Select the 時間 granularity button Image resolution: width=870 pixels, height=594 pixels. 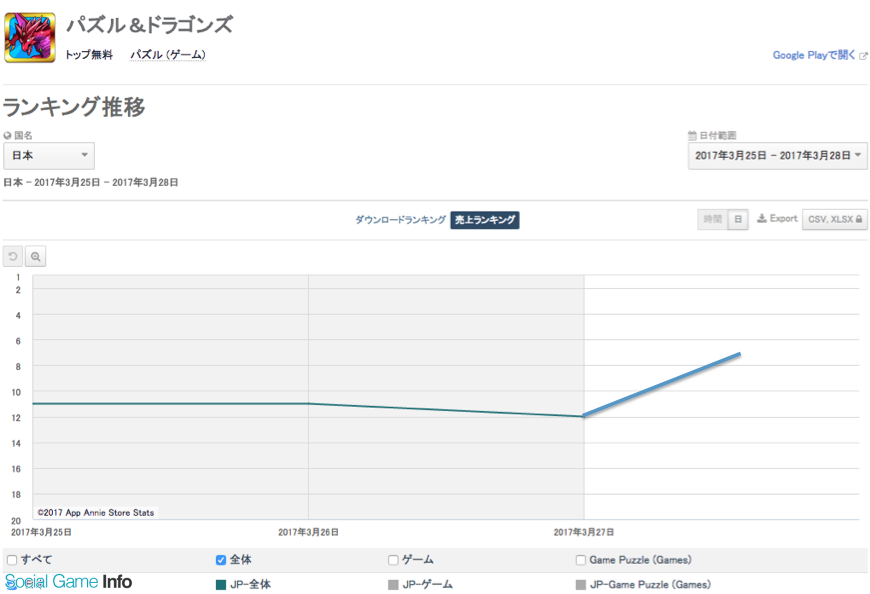(x=712, y=219)
